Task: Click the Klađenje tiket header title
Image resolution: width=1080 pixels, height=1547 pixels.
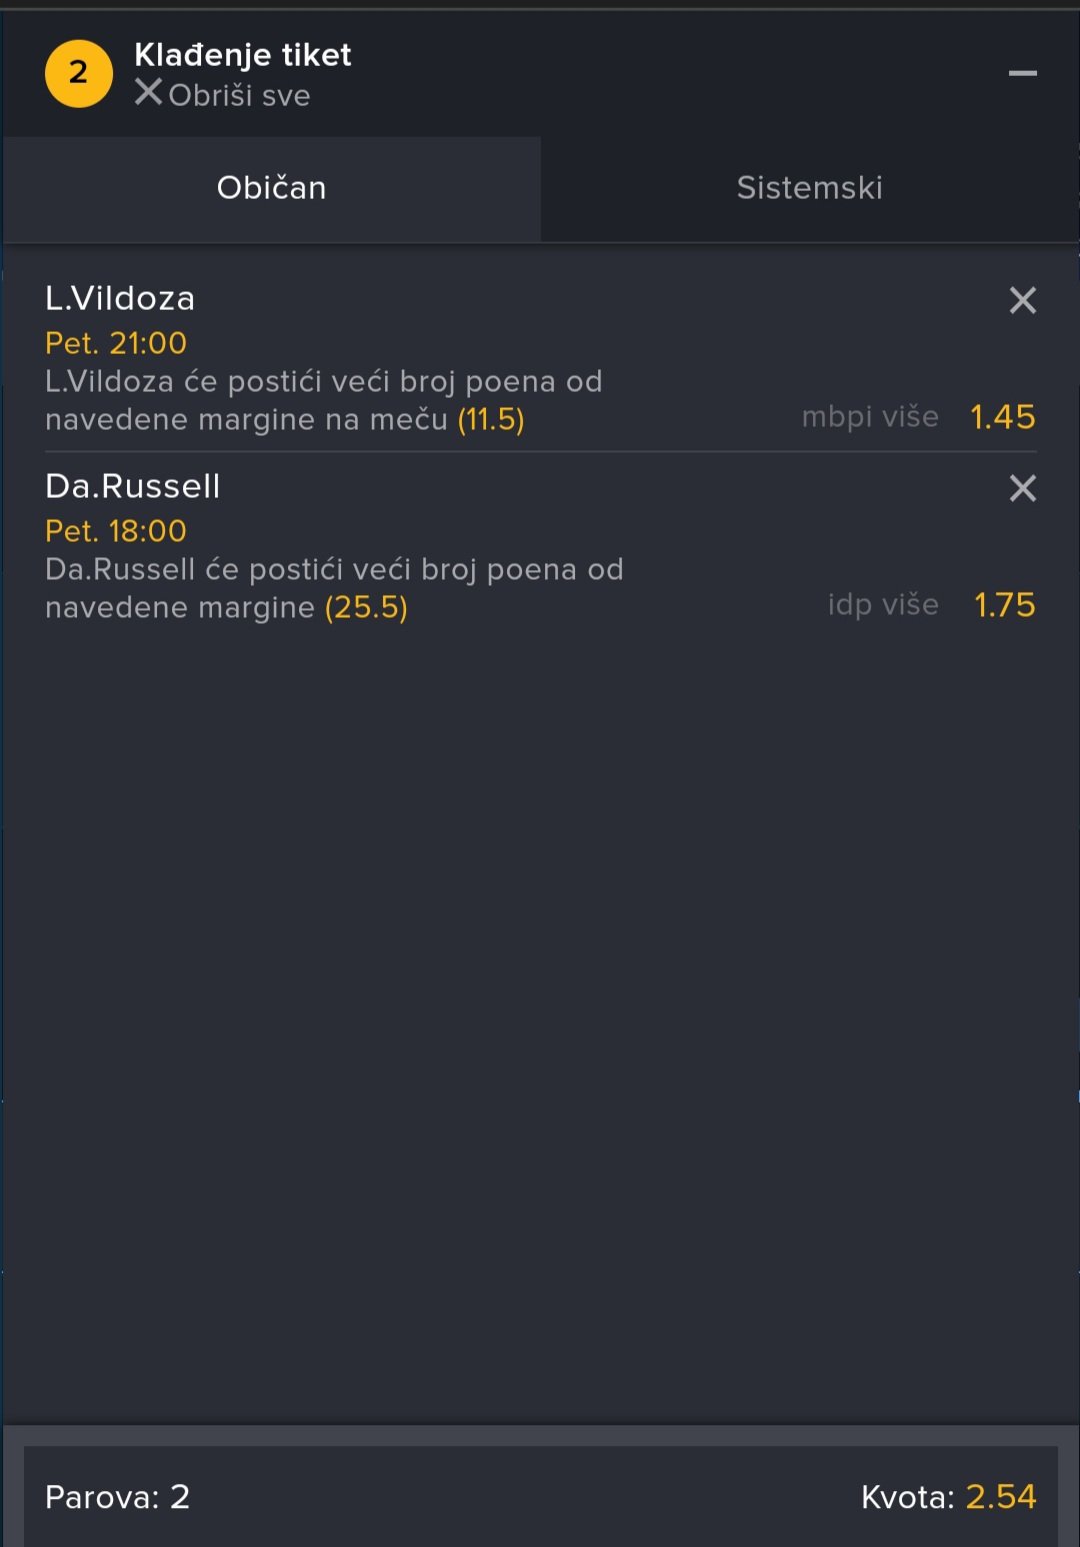Action: [x=243, y=55]
